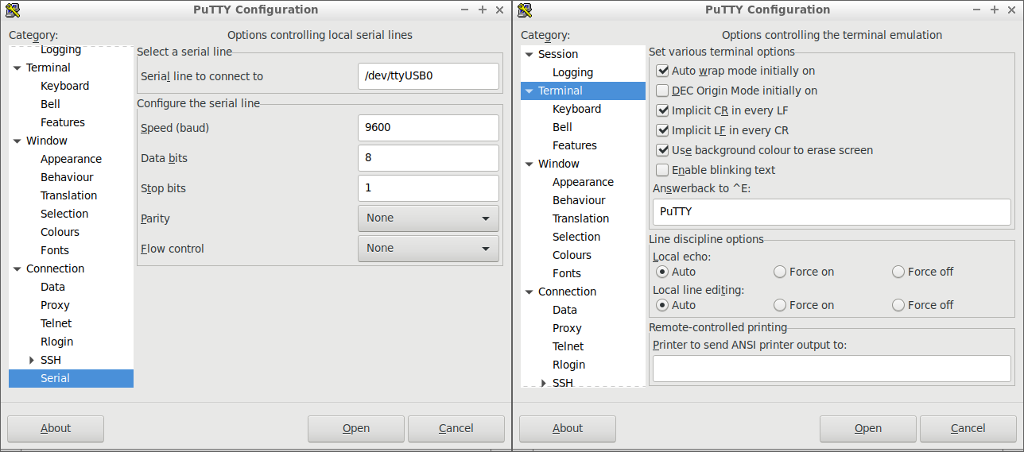Select Appearance in right window tree
The height and width of the screenshot is (452, 1024).
pyautogui.click(x=583, y=182)
